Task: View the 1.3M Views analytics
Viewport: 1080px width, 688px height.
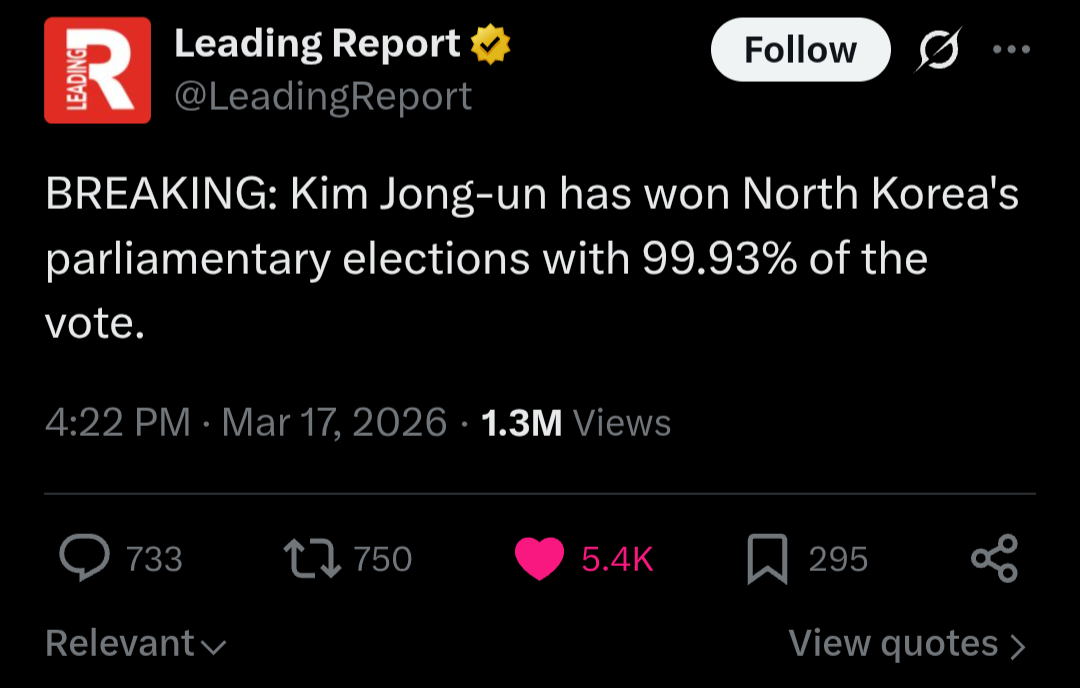Action: coord(576,422)
